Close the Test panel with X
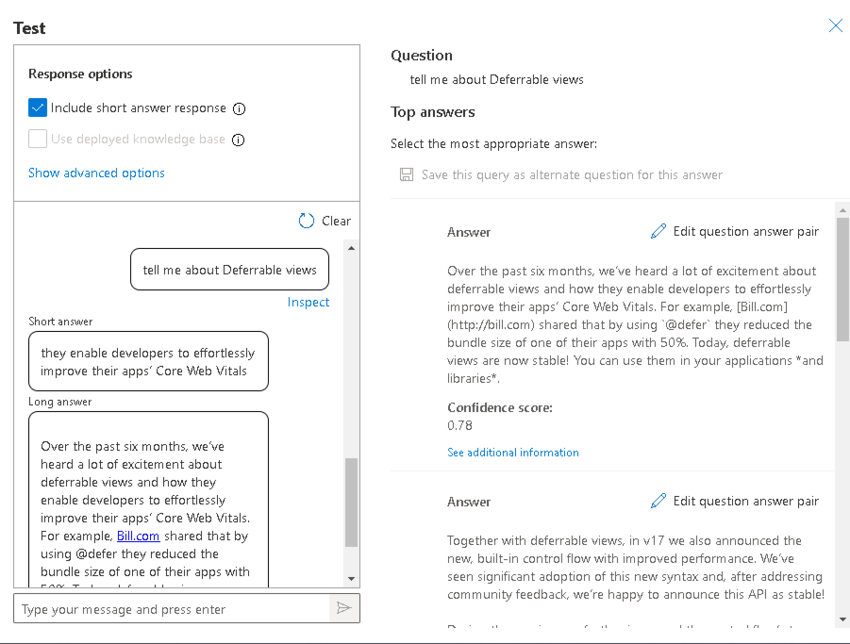 click(835, 26)
